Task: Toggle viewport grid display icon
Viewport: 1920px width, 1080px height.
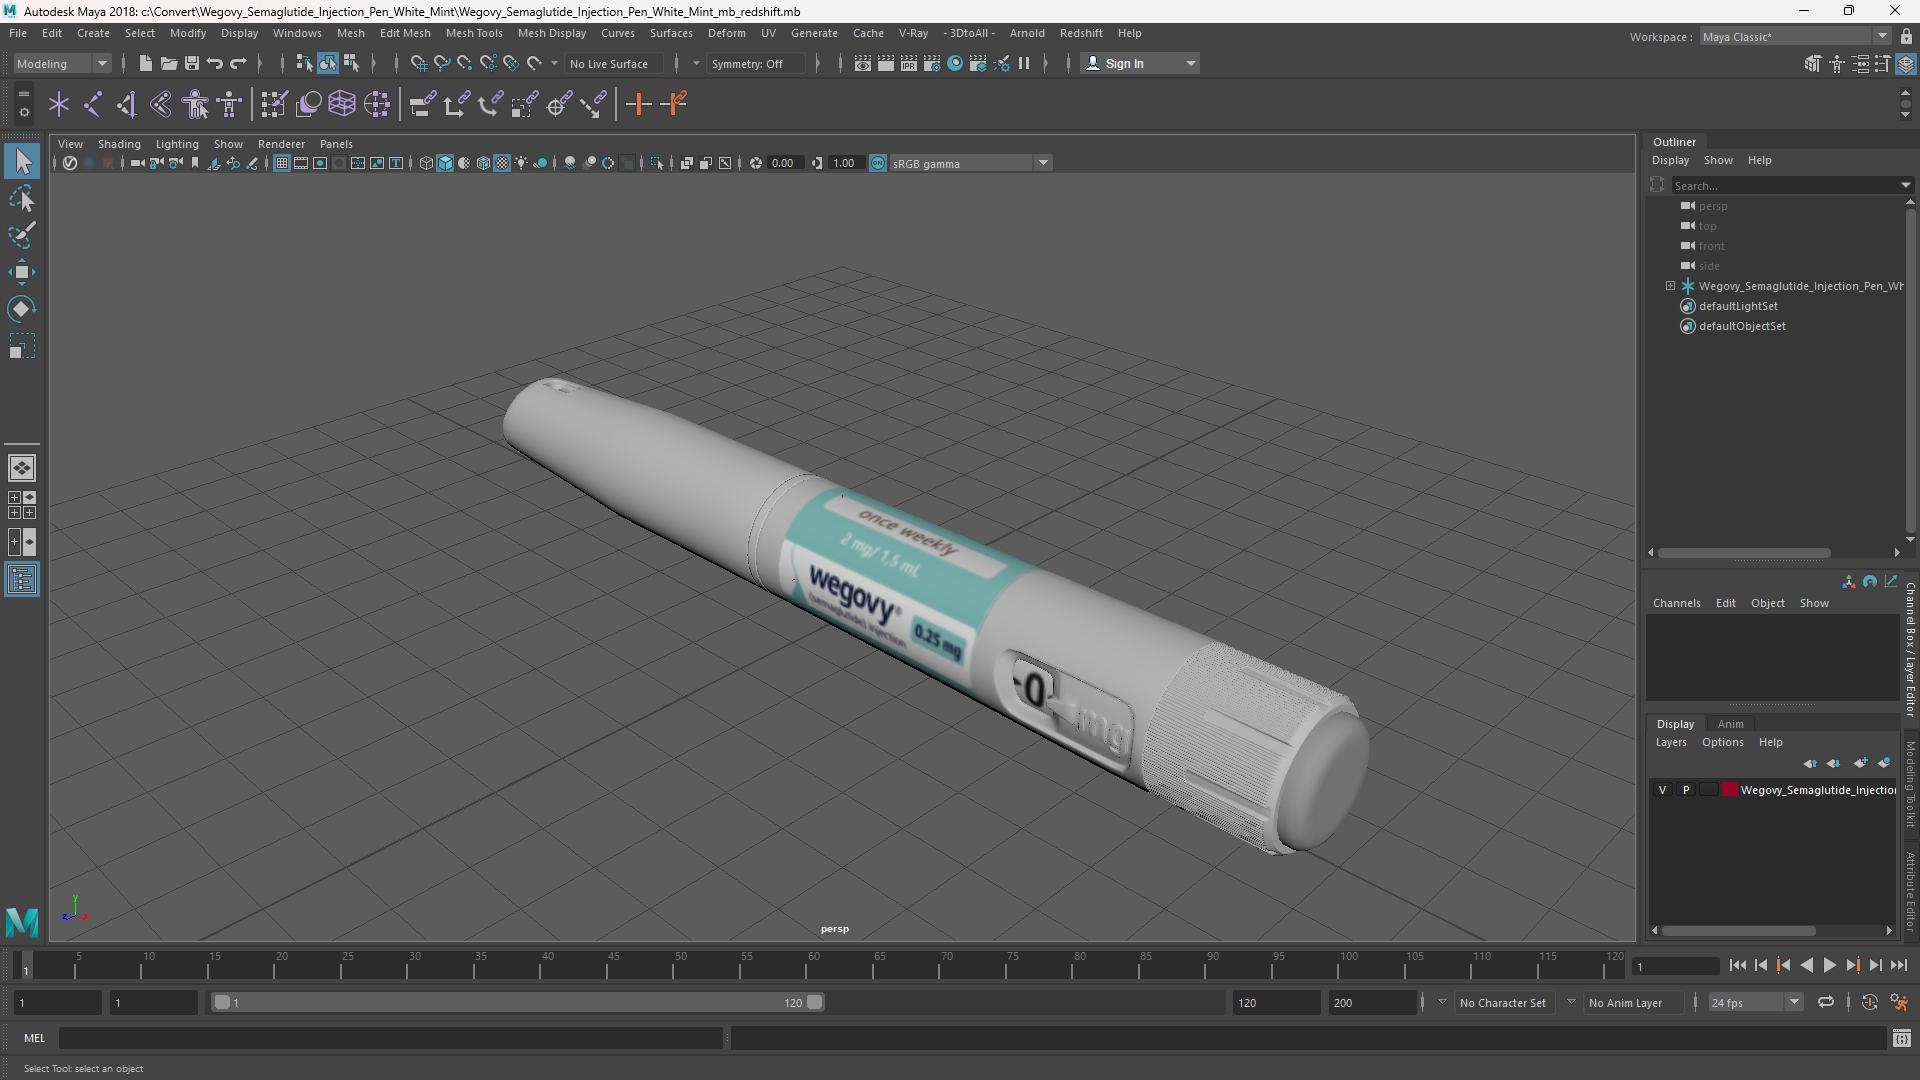Action: (282, 163)
